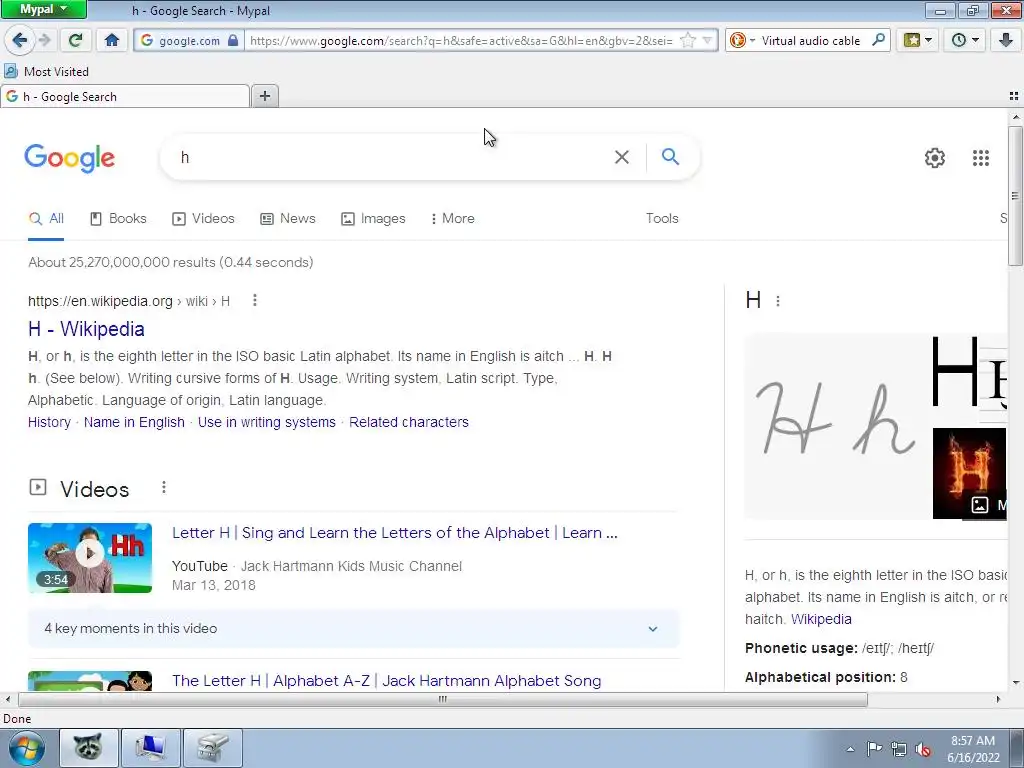This screenshot has width=1024, height=768.
Task: Open the drive utility taskbar icon
Action: click(x=213, y=748)
